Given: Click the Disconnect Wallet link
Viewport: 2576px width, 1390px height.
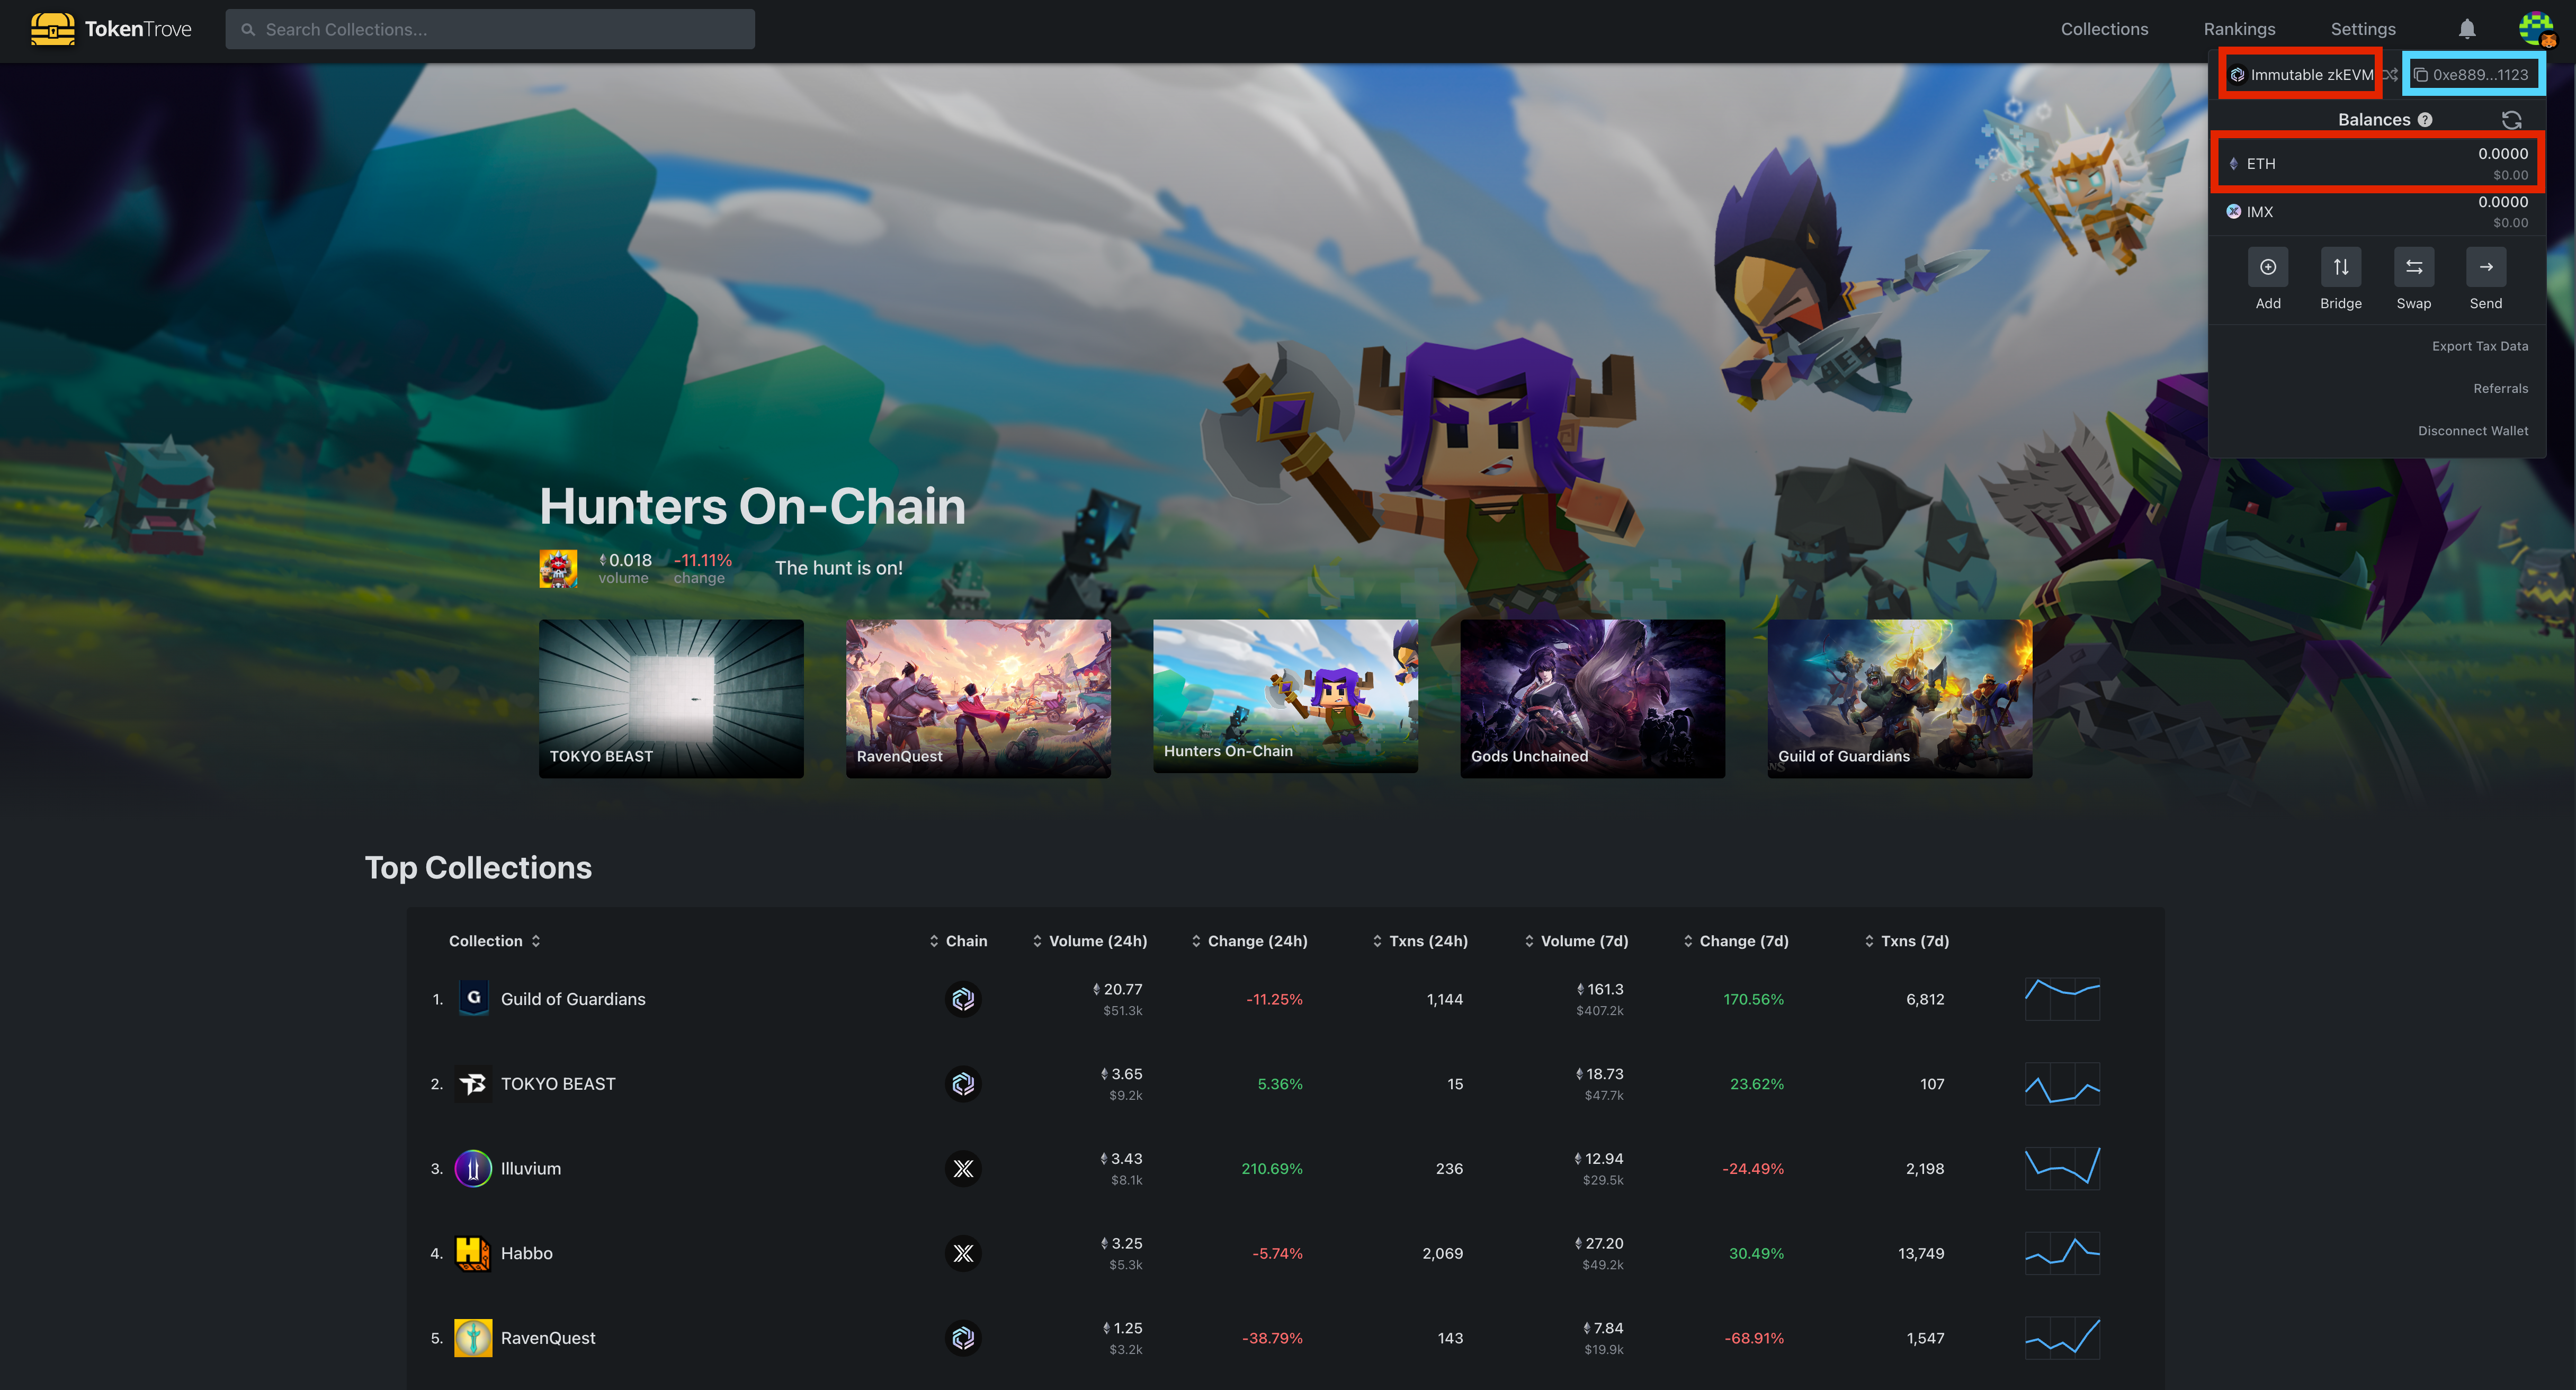Looking at the screenshot, I should (x=2473, y=431).
